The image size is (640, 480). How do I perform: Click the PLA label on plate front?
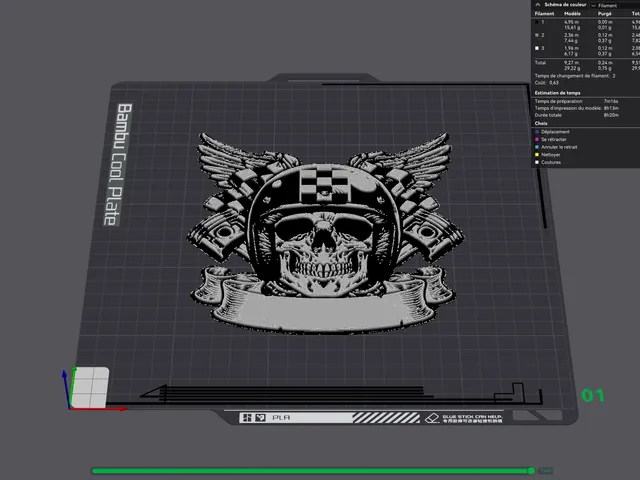tap(281, 418)
